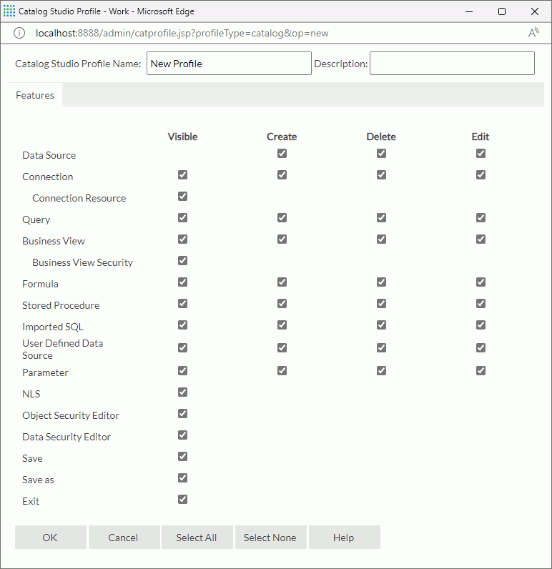Screen dimensions: 552x569
Task: Toggle Imported SQL Edit checkbox
Action: (x=481, y=325)
